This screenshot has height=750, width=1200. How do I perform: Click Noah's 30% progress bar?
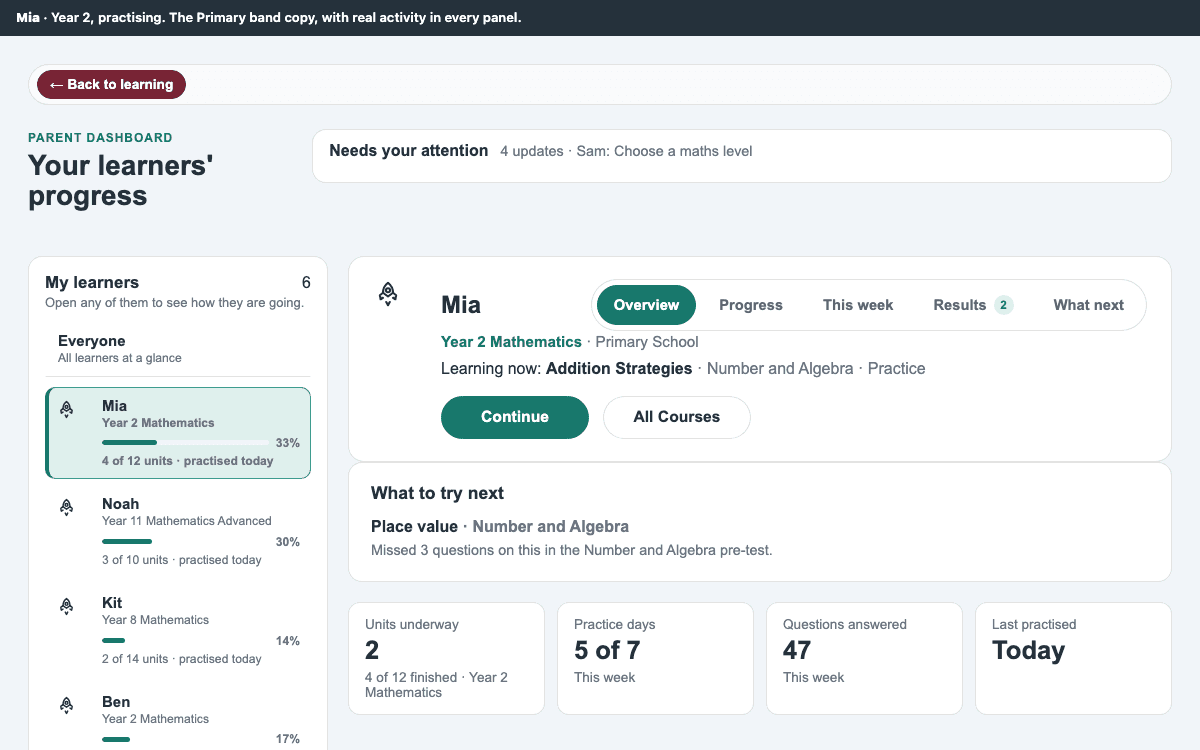[185, 541]
